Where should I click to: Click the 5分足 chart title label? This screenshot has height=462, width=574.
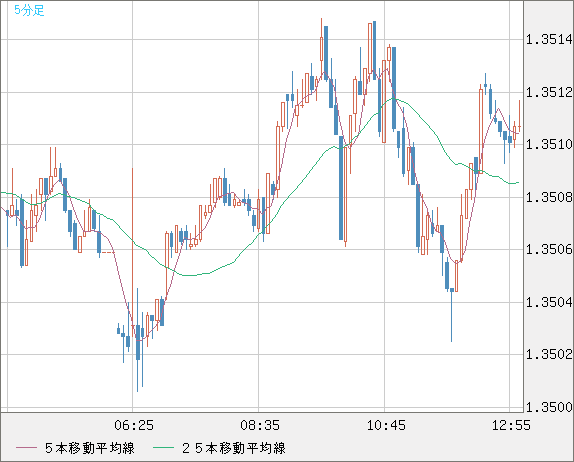coord(29,10)
